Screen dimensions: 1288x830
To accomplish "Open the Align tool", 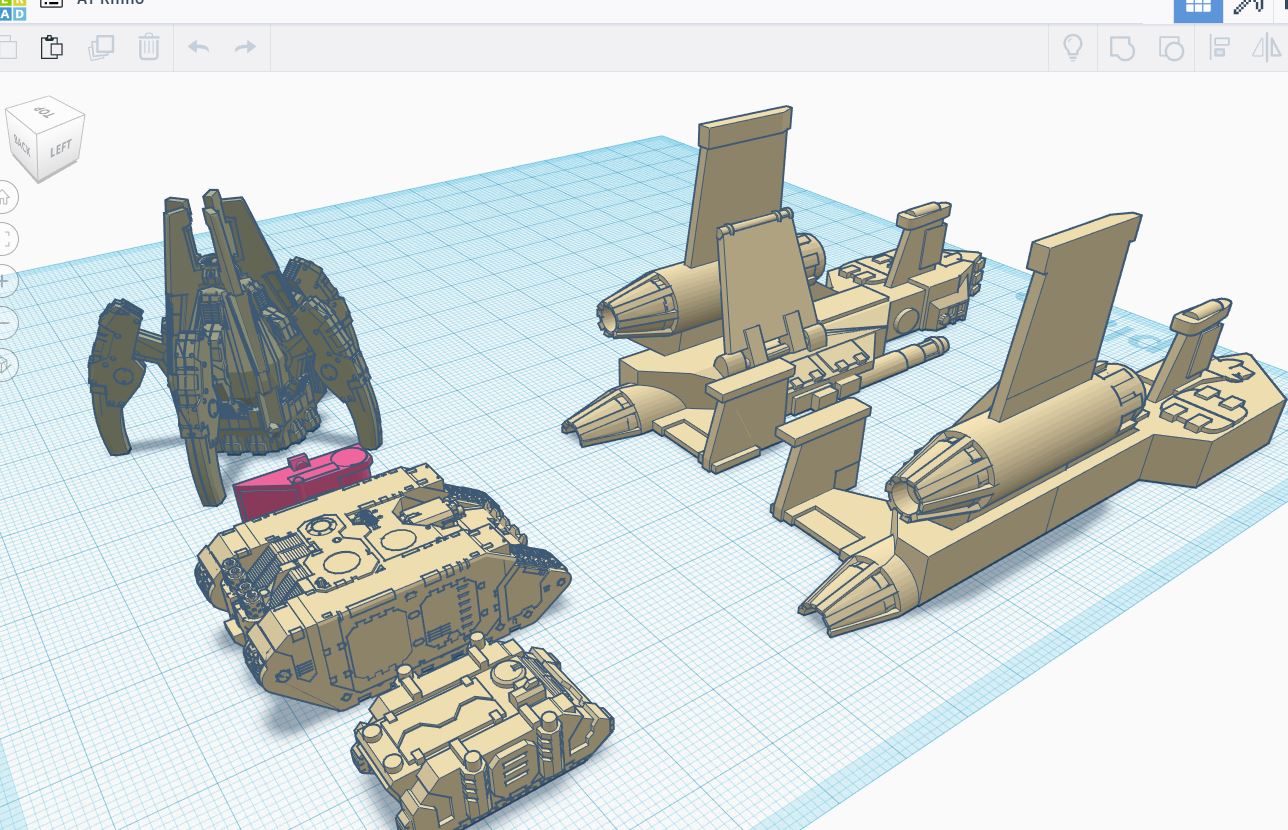I will [x=1219, y=48].
